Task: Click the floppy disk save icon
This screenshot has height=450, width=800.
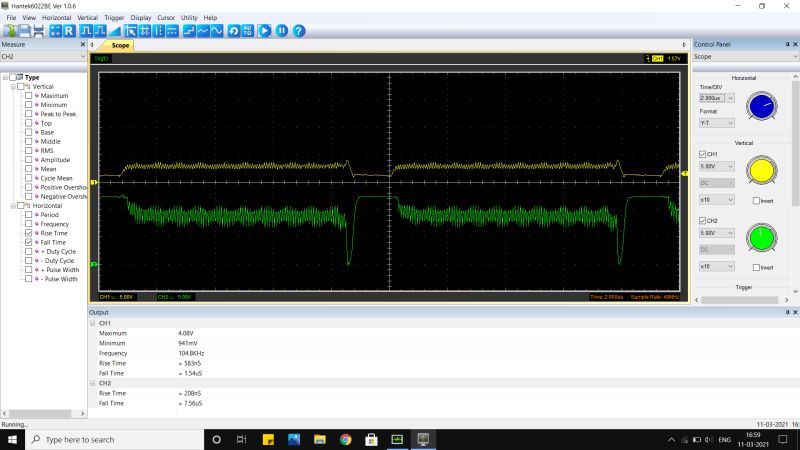Action: tap(24, 31)
